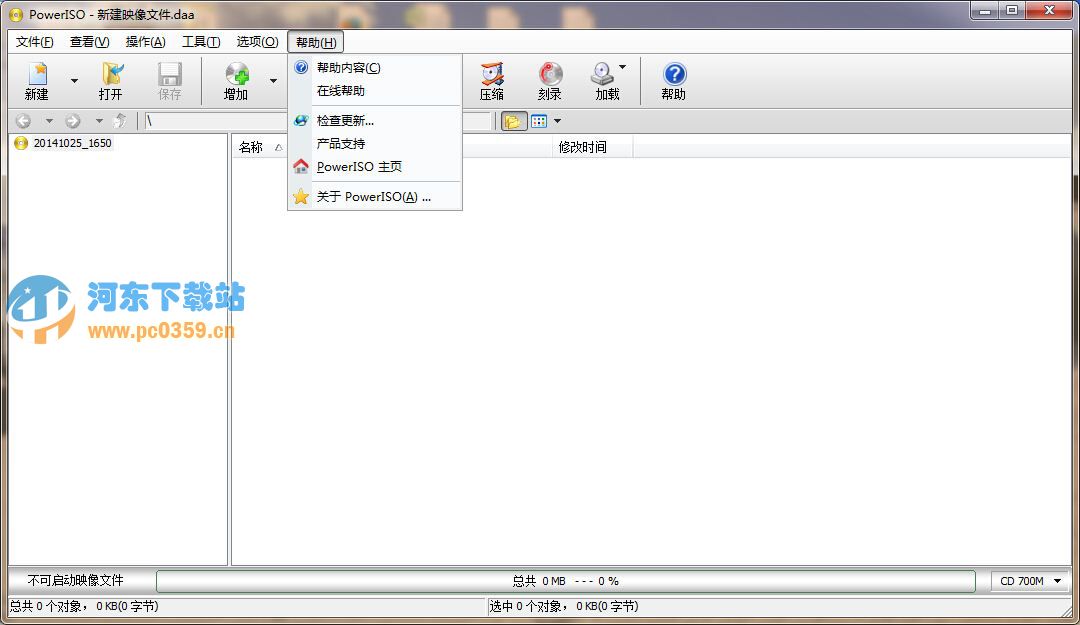Click the 加载 (Mount) drive icon
Viewport: 1080px width, 625px height.
[x=604, y=80]
